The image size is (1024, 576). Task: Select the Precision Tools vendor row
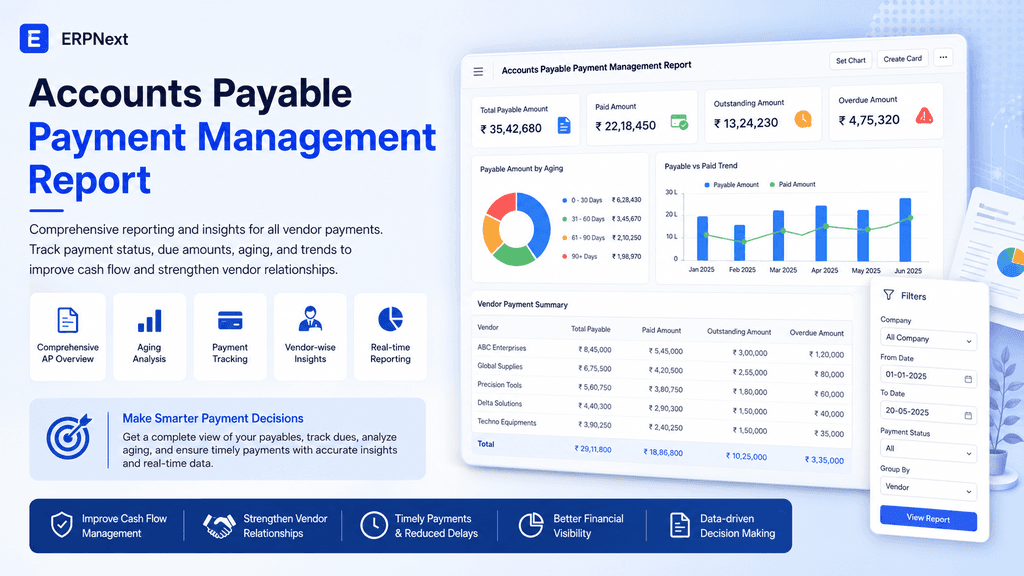click(662, 388)
